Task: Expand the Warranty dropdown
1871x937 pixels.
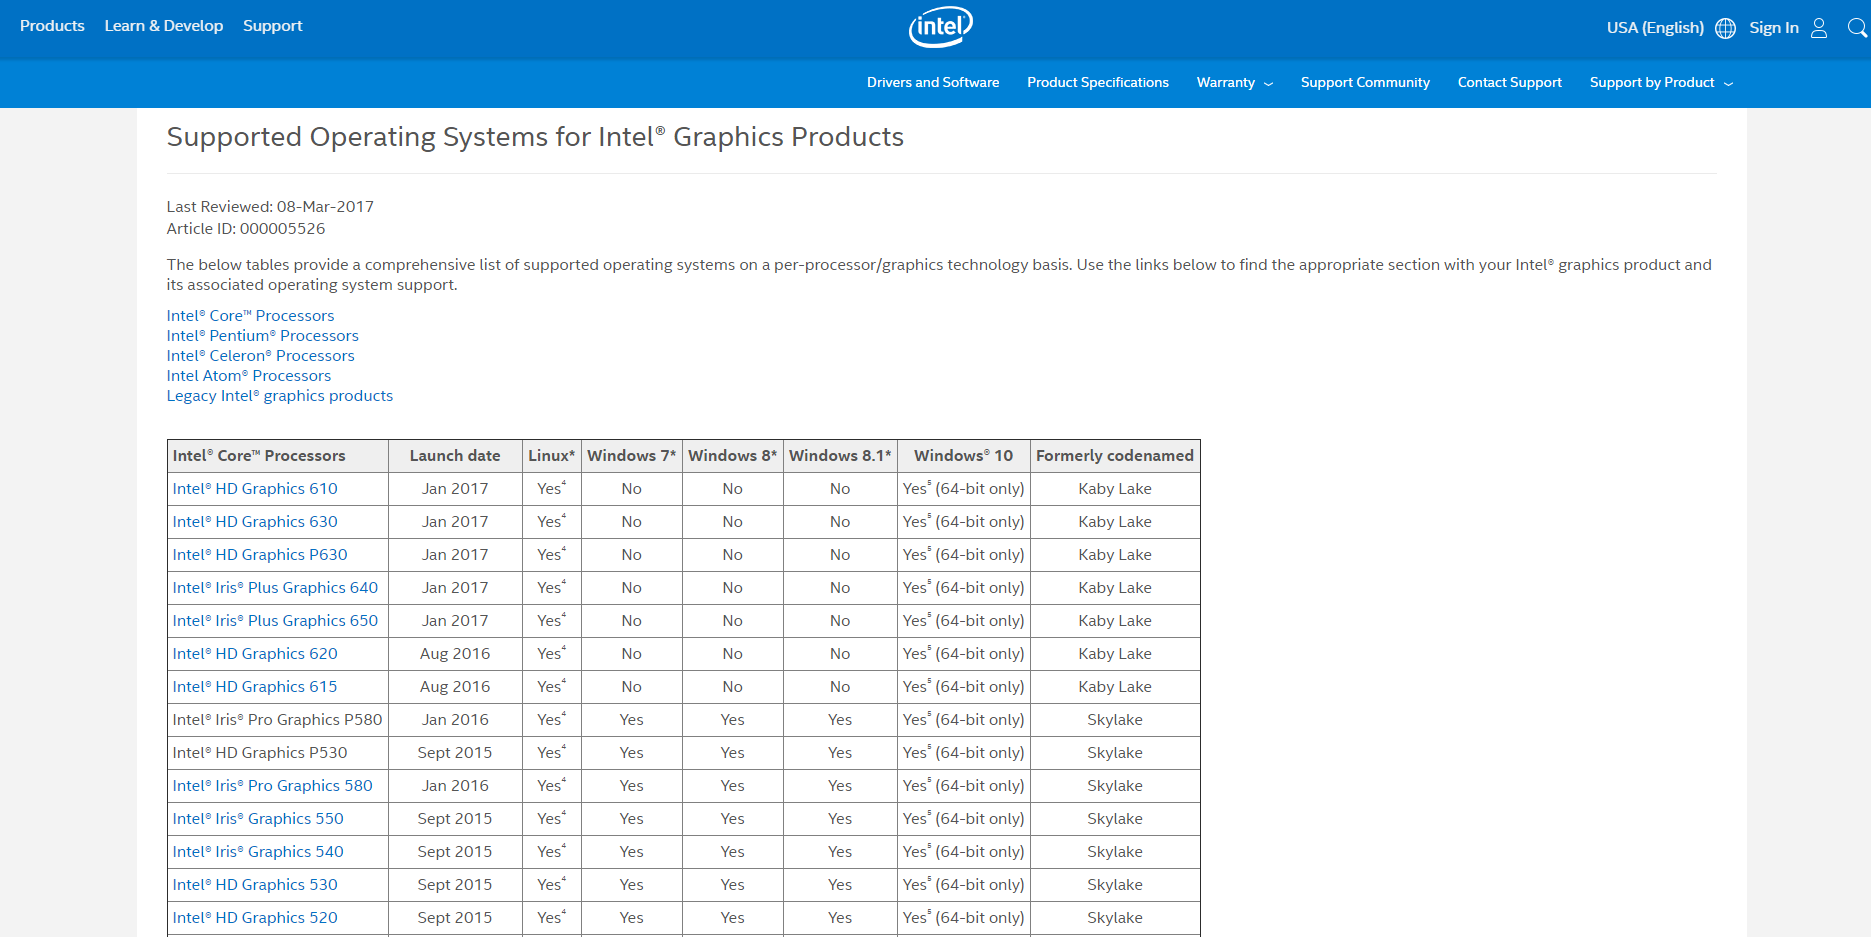Action: [x=1235, y=83]
